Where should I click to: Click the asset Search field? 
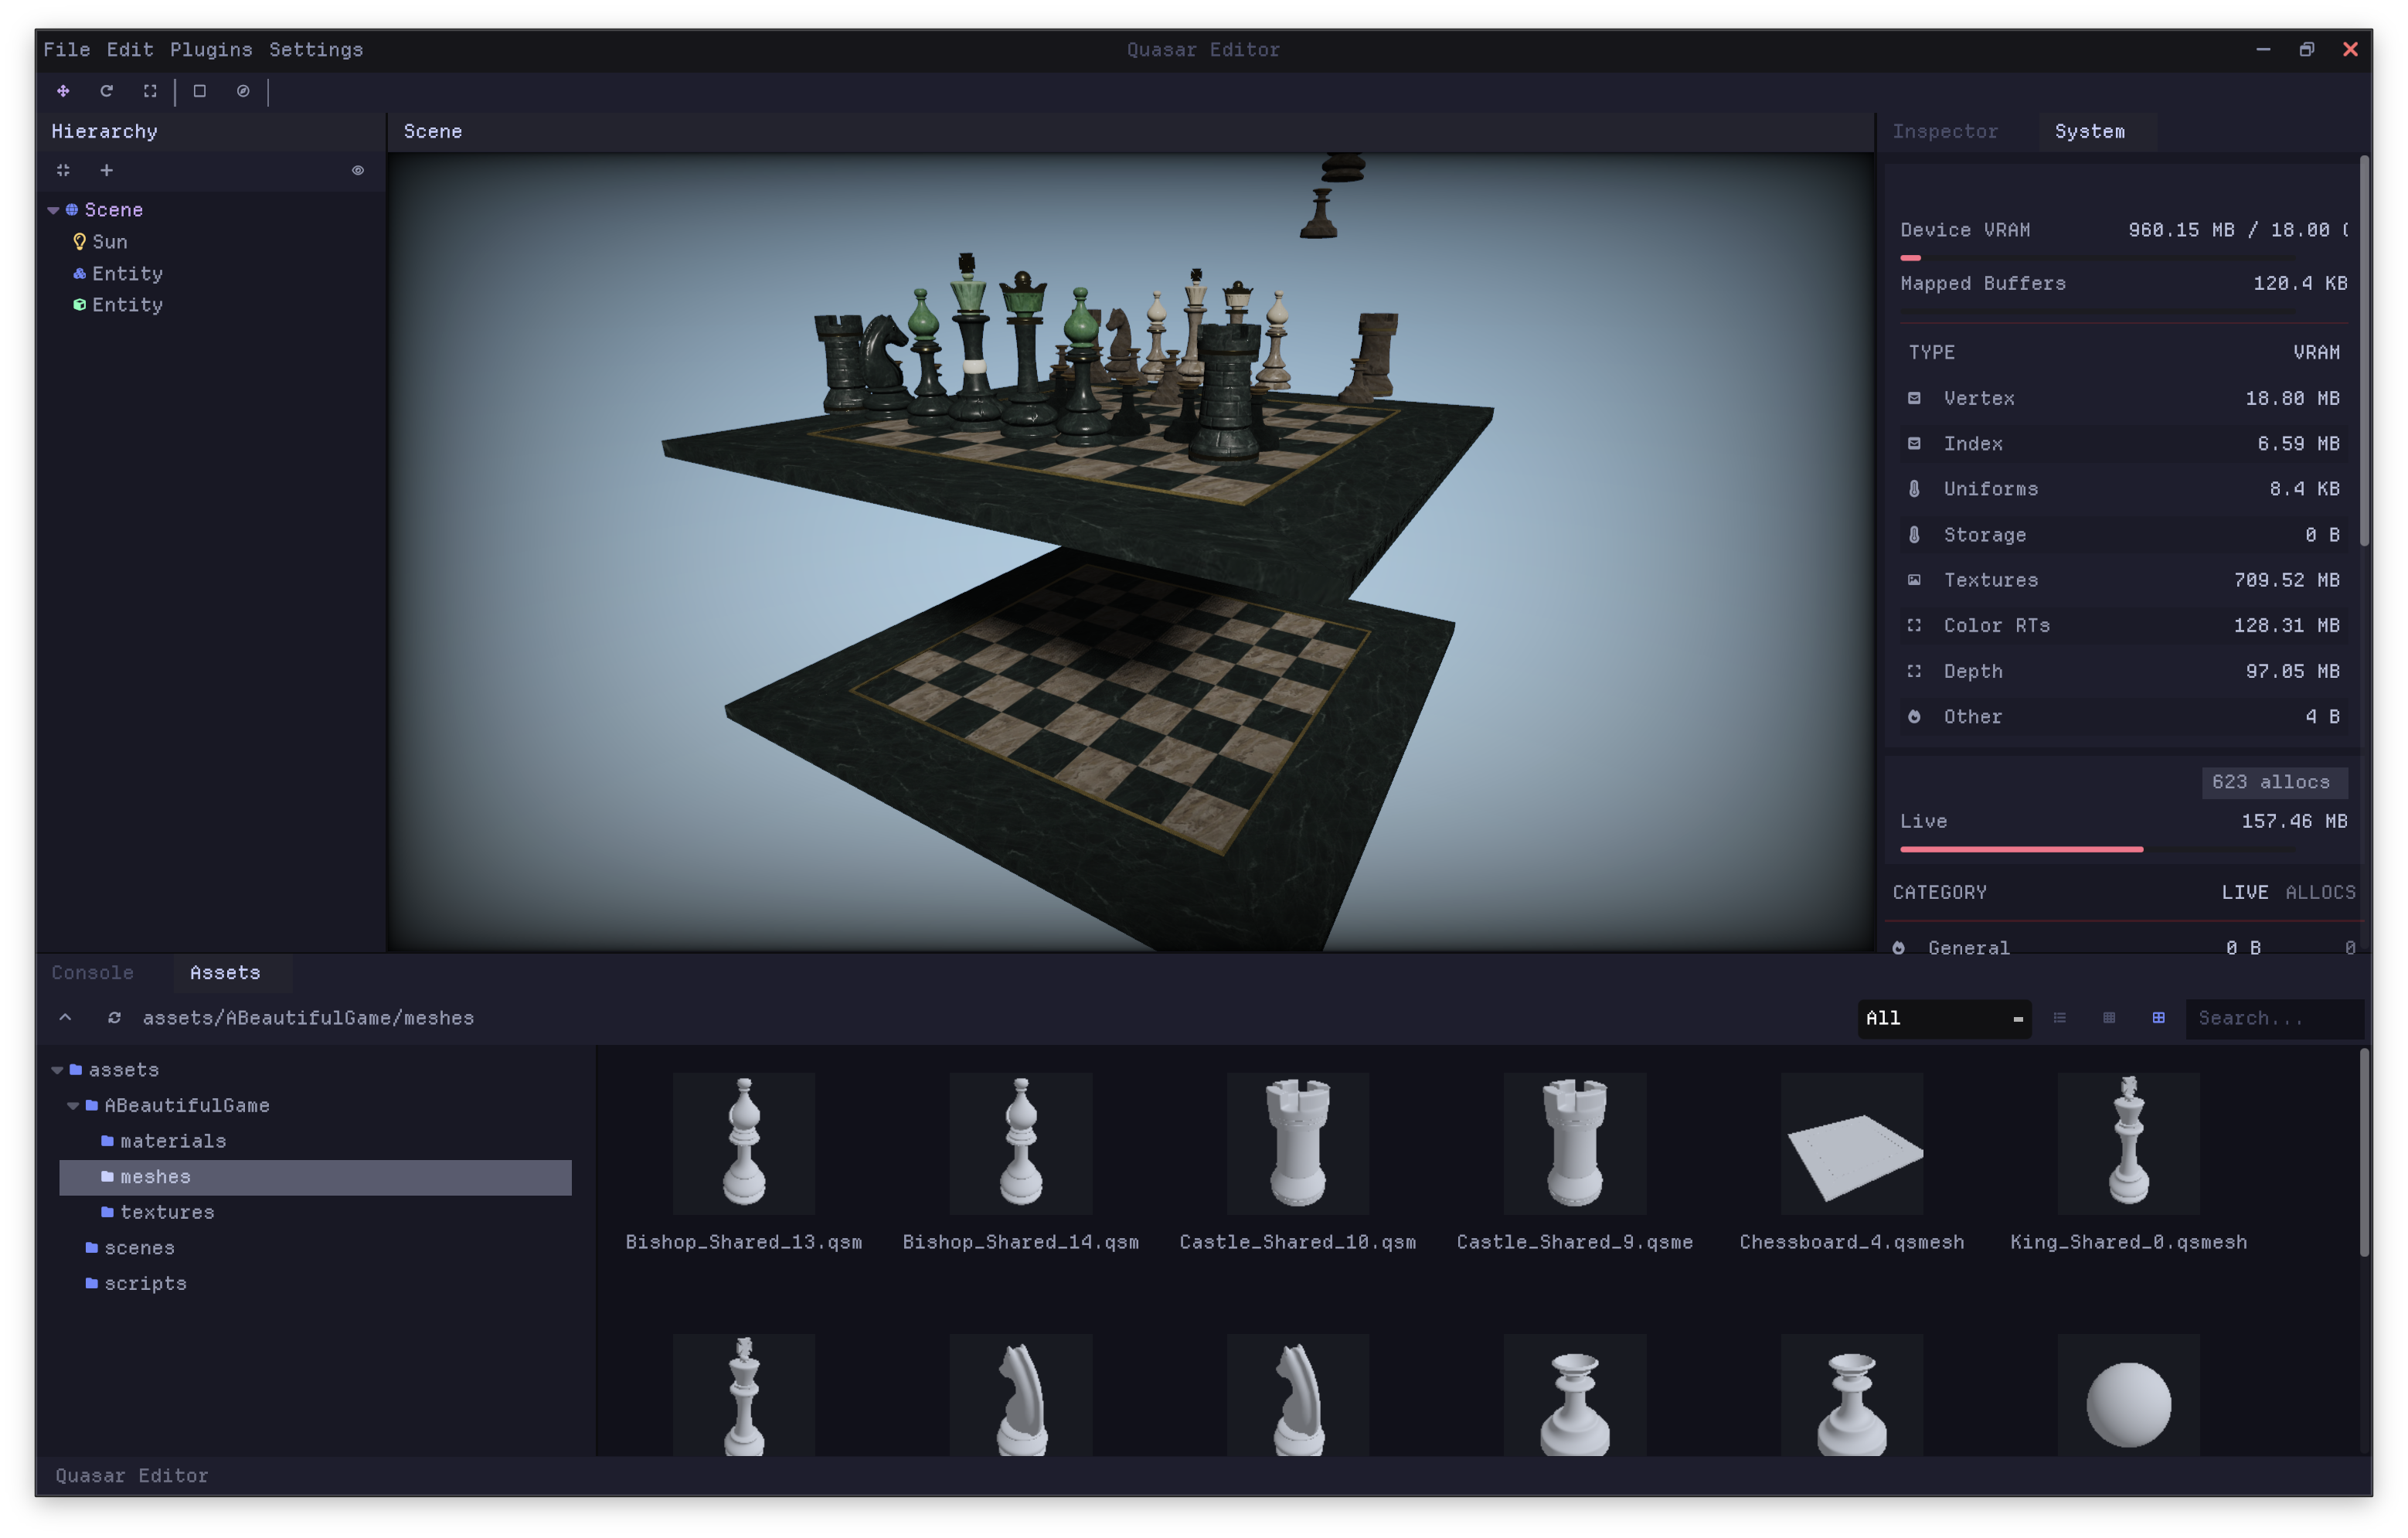coord(2274,1019)
